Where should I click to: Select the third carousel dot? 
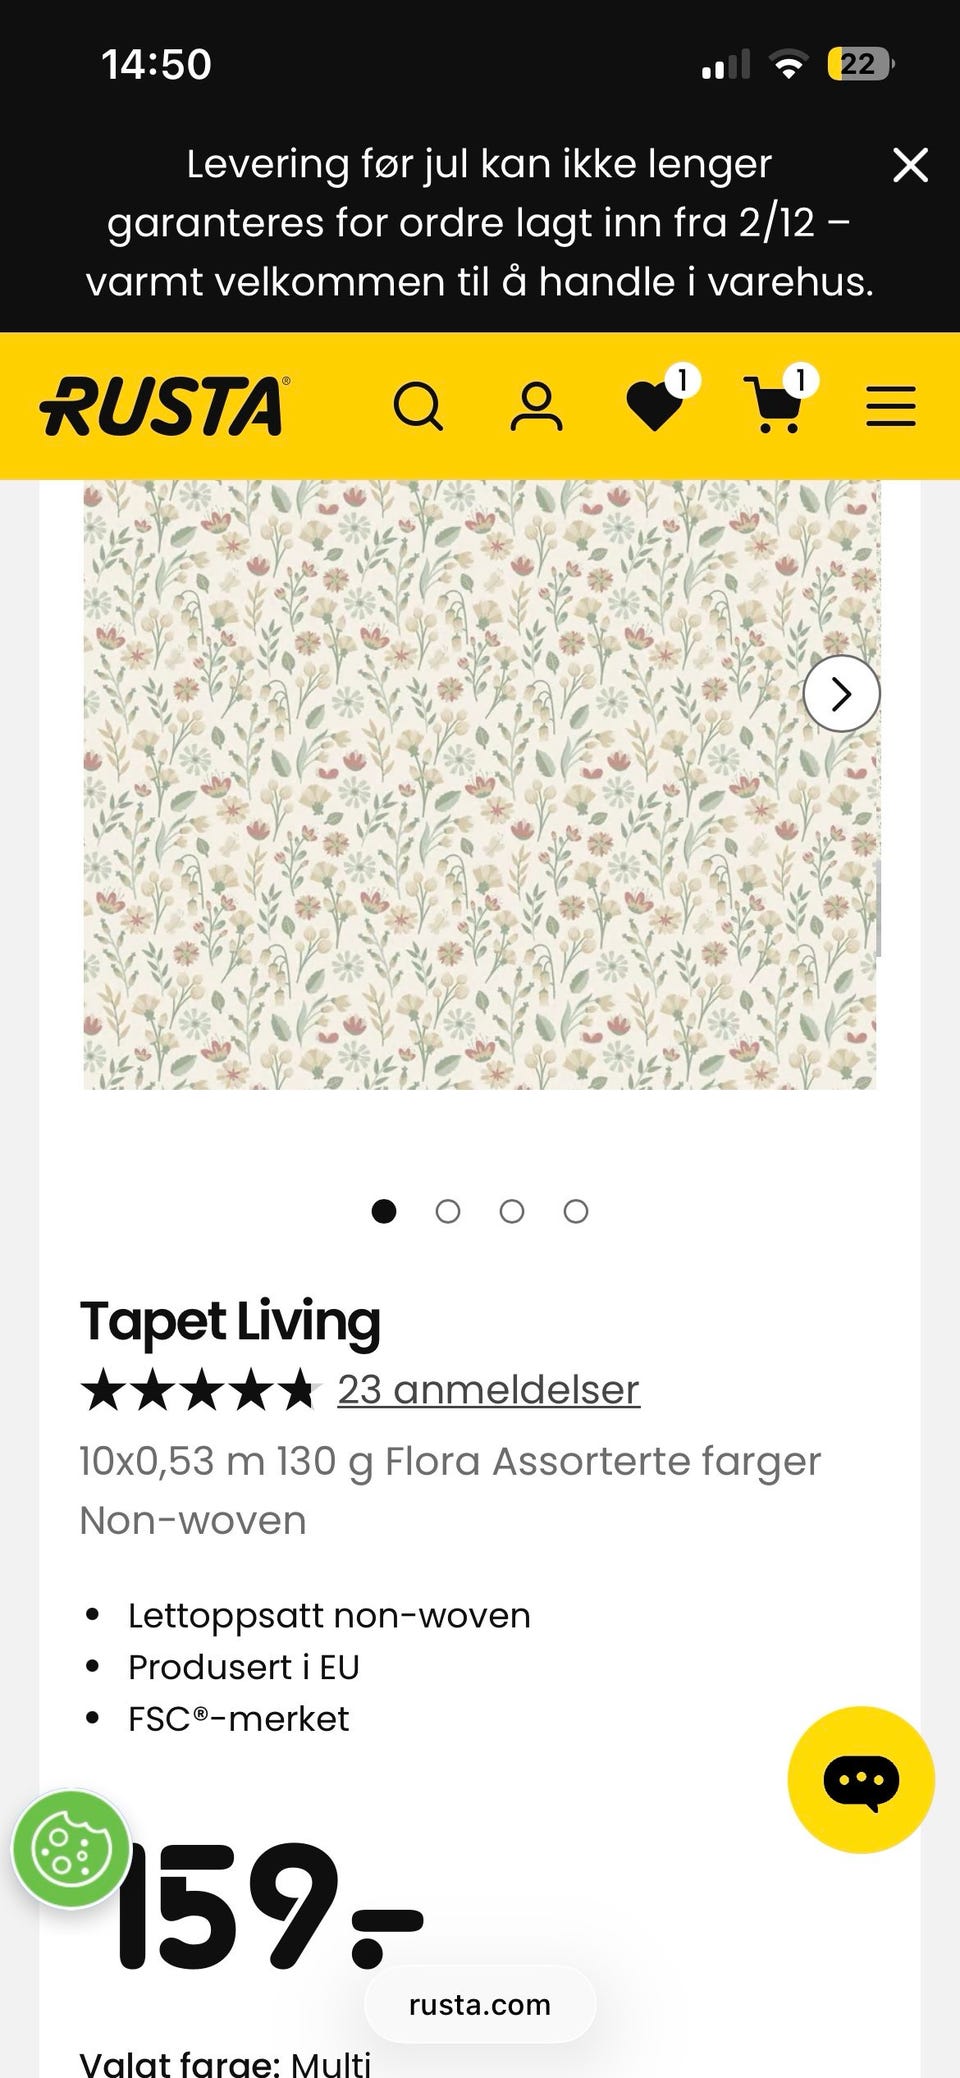pos(512,1212)
